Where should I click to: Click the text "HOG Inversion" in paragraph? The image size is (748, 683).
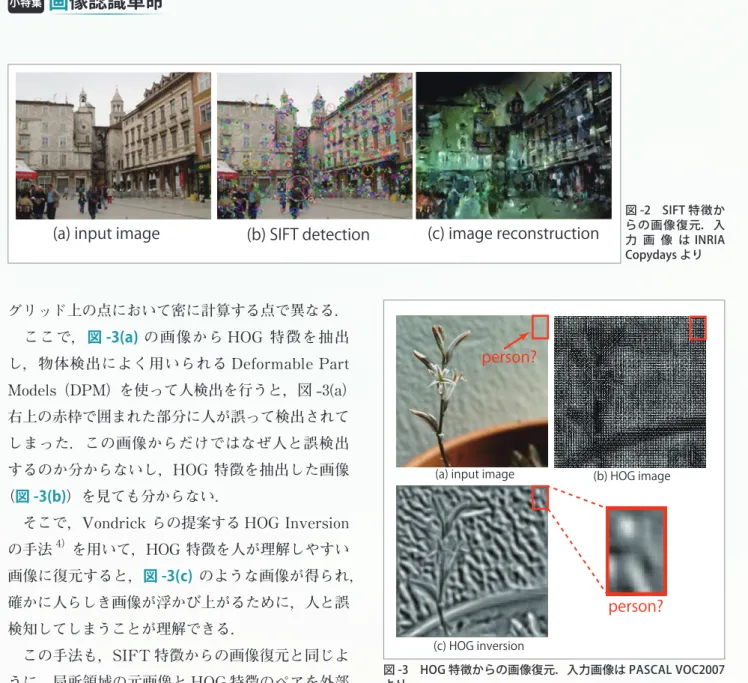(297, 523)
